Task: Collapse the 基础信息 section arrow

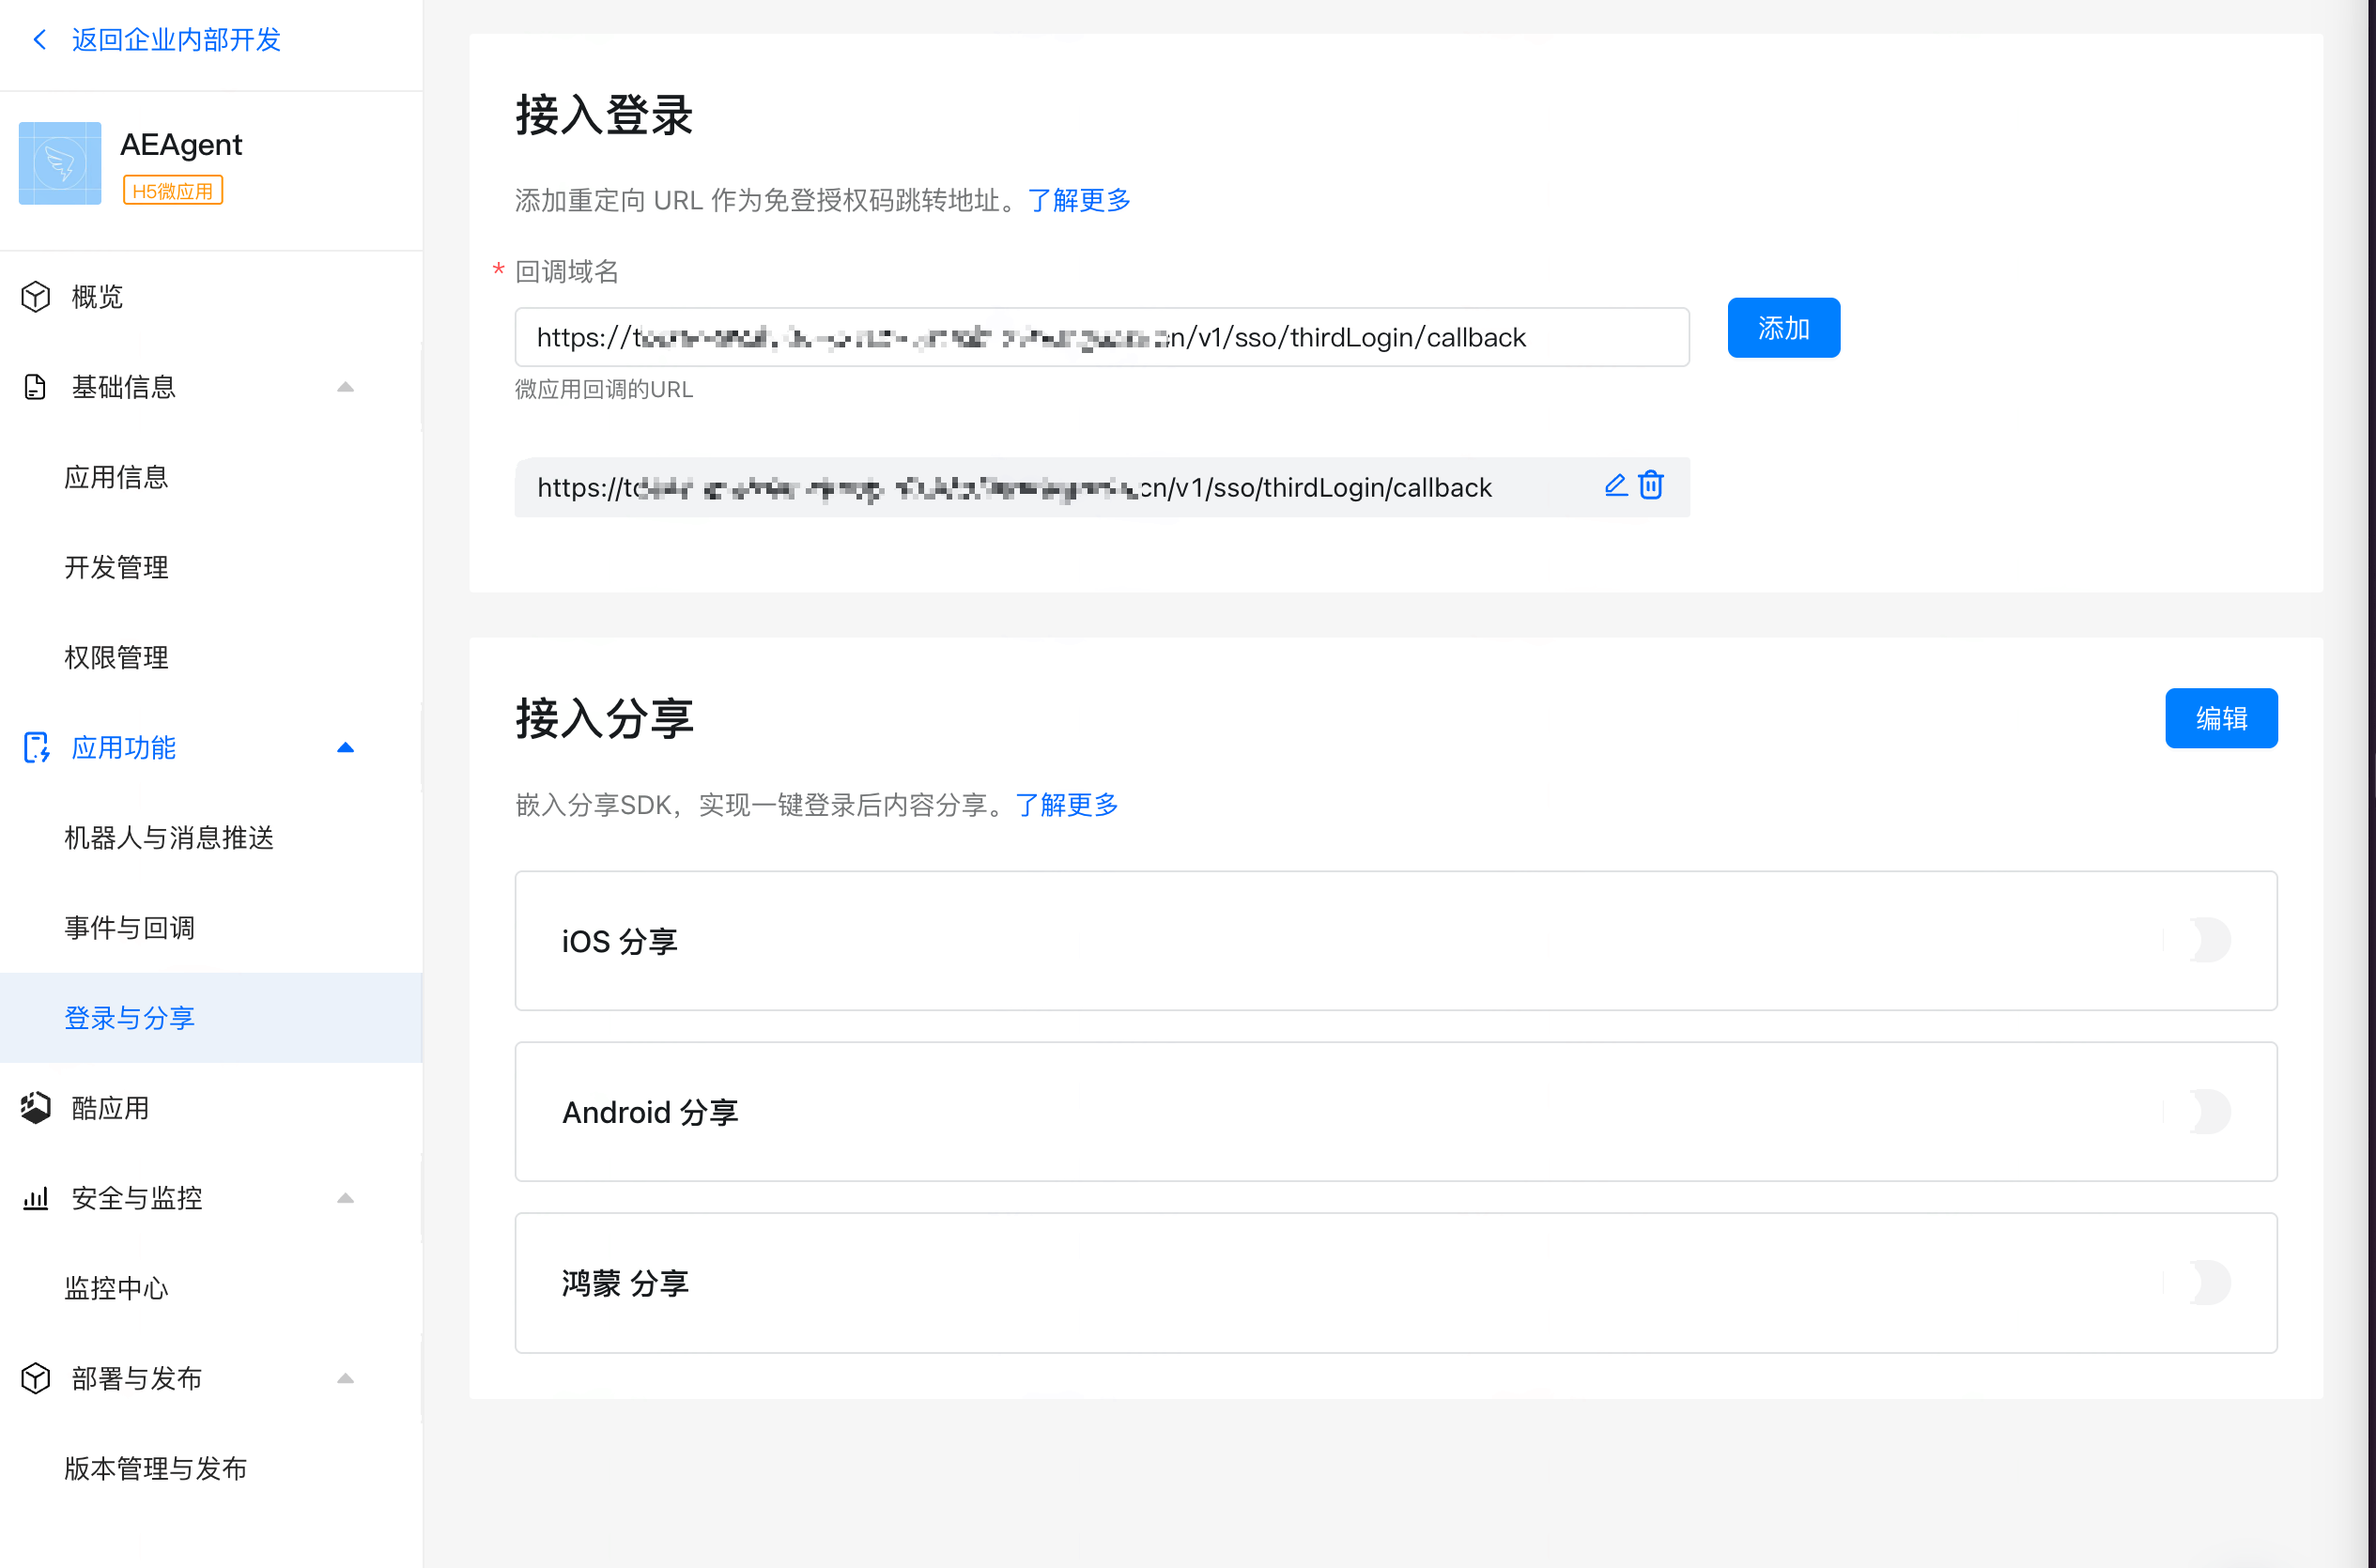Action: click(x=345, y=387)
